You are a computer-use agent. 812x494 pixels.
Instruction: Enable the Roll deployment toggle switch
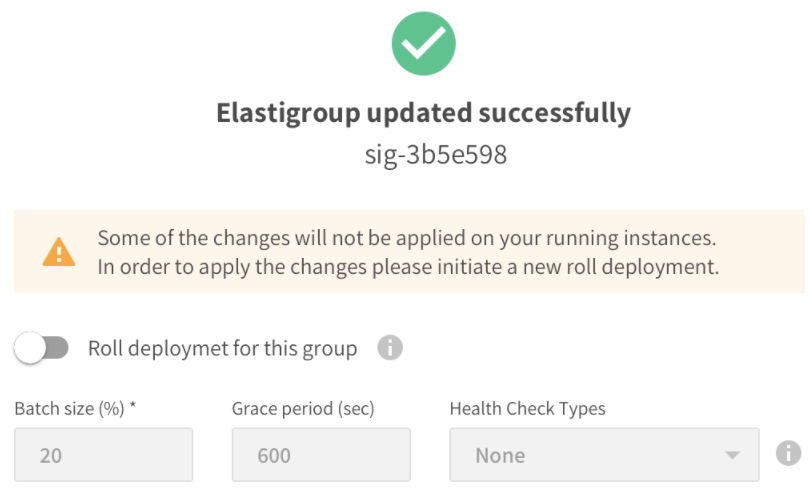[x=41, y=348]
